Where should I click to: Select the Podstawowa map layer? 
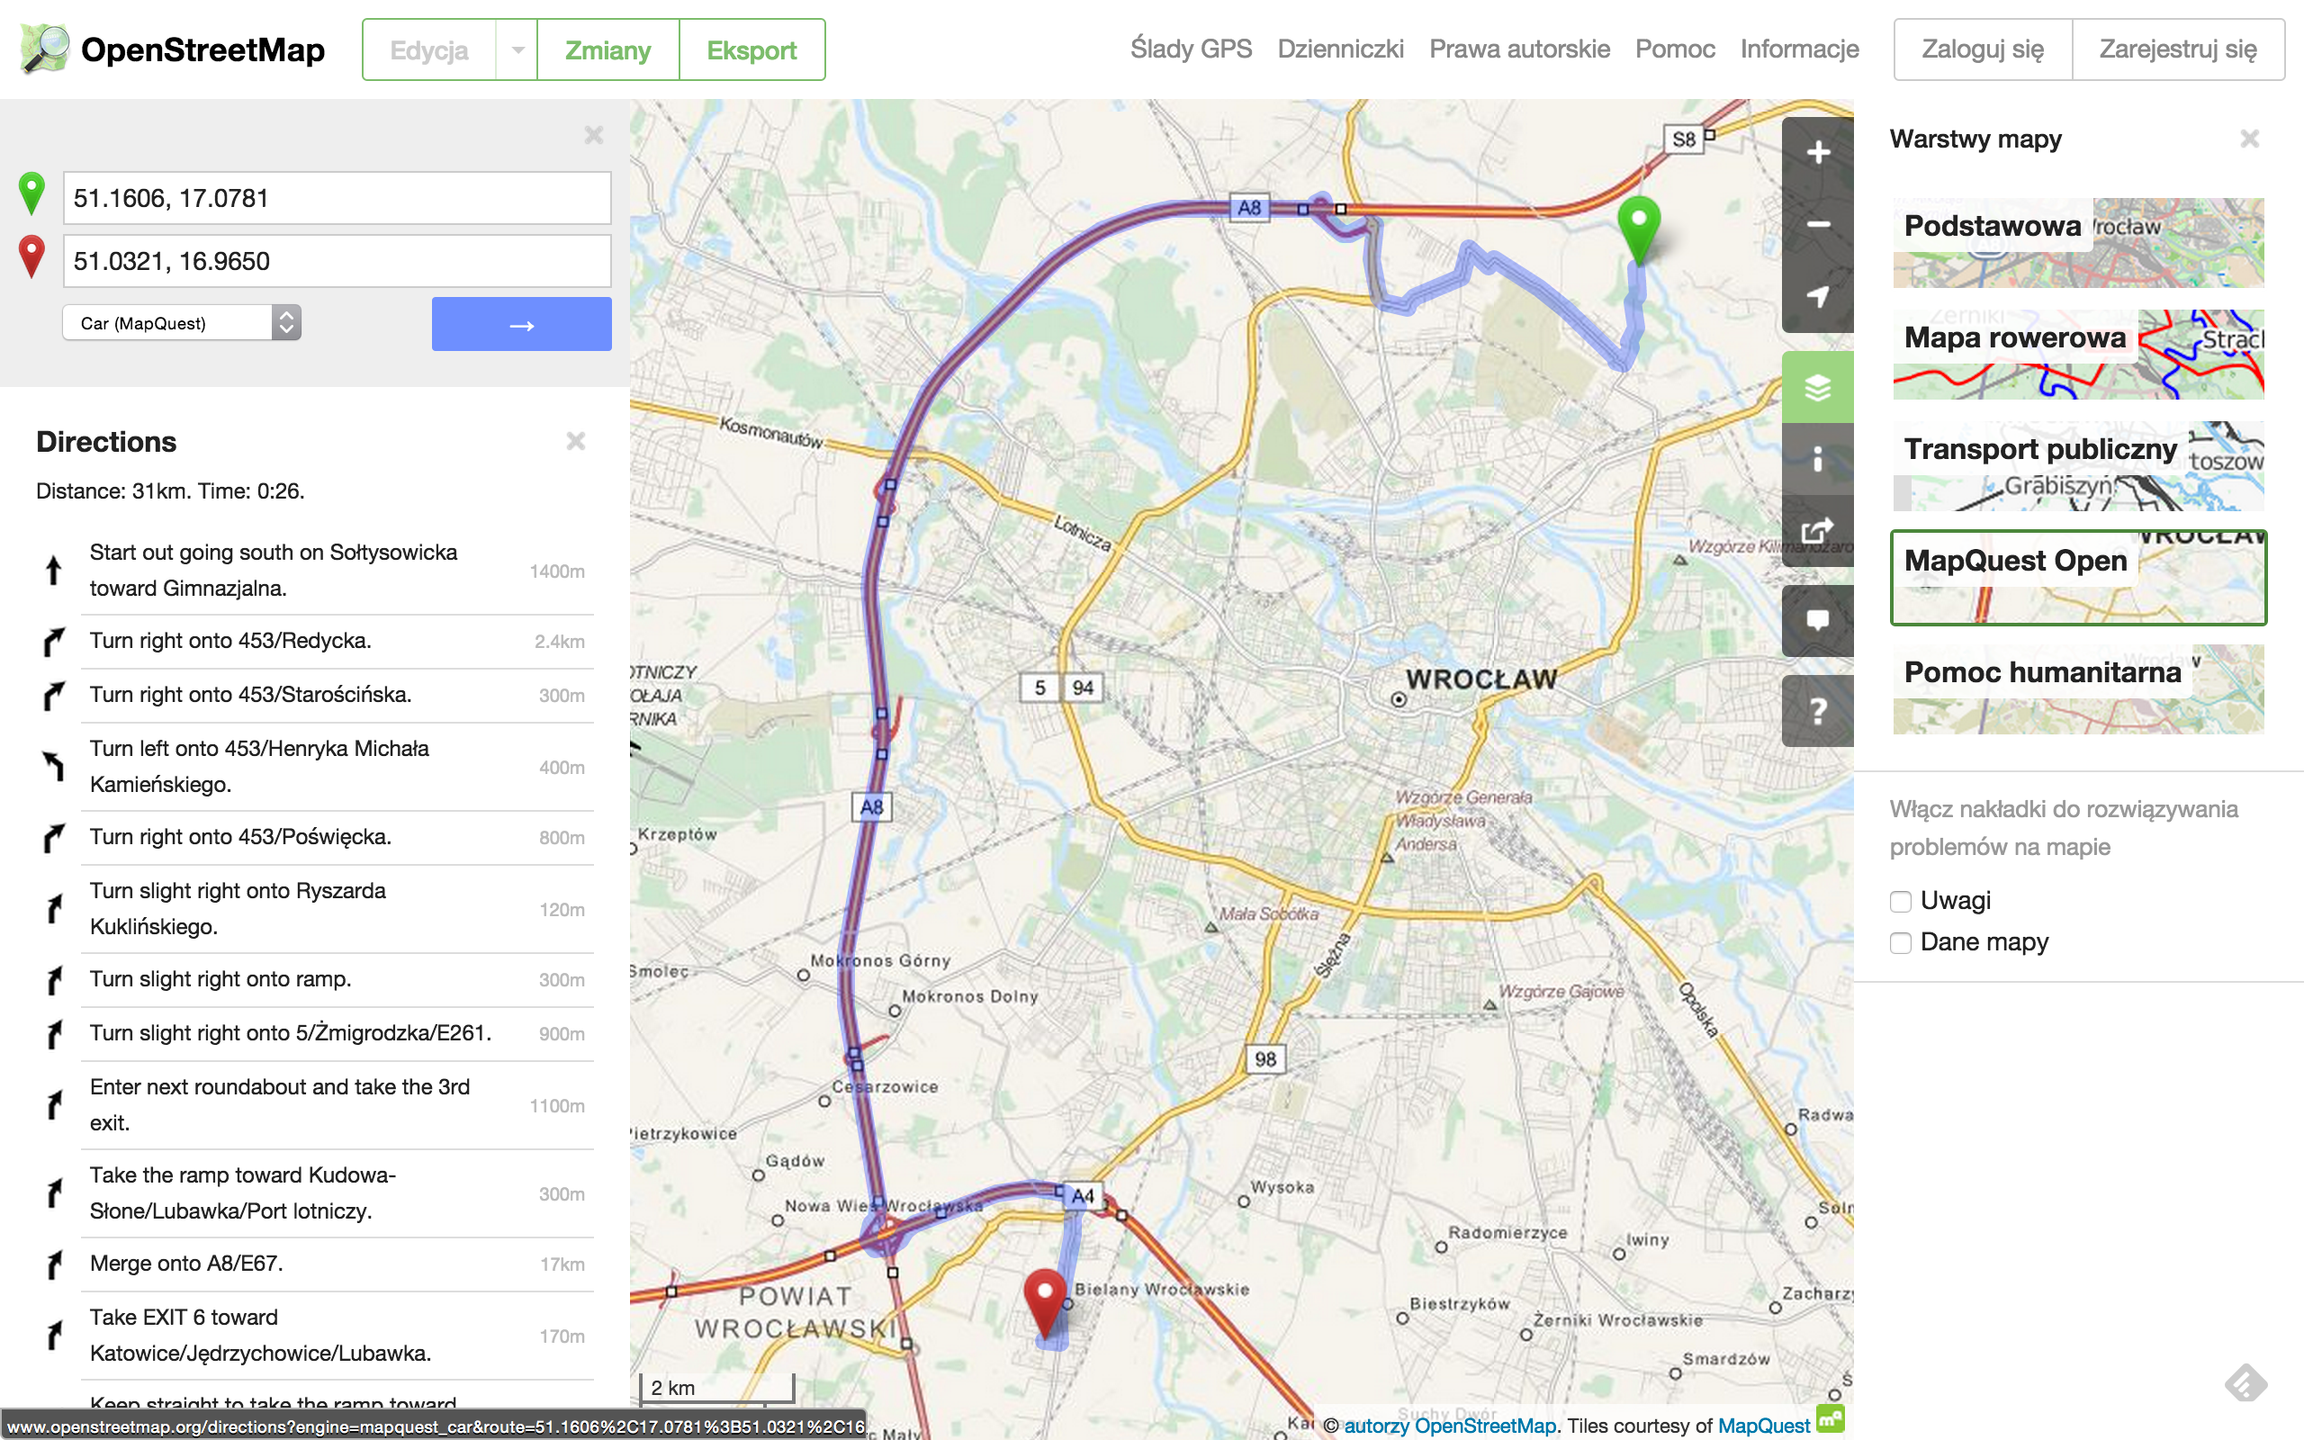[2078, 243]
